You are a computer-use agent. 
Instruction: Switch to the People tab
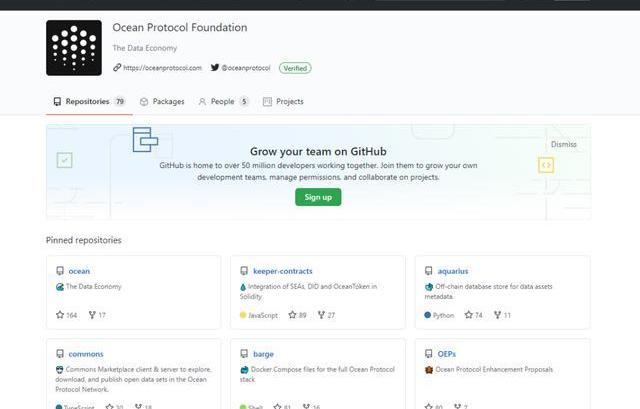coord(222,101)
